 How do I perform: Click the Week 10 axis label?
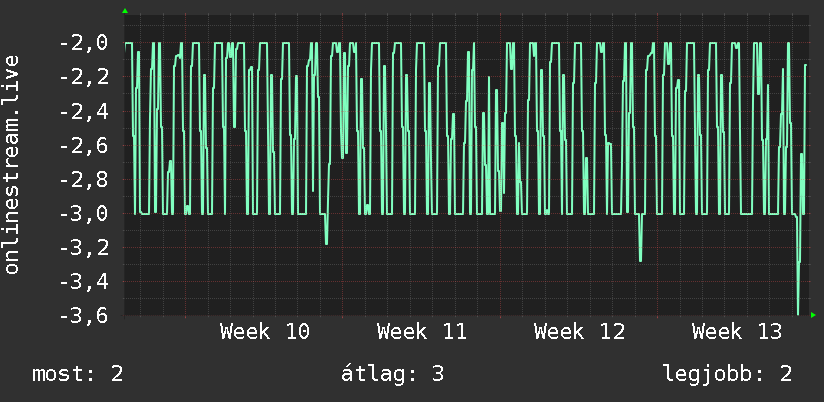tap(265, 332)
